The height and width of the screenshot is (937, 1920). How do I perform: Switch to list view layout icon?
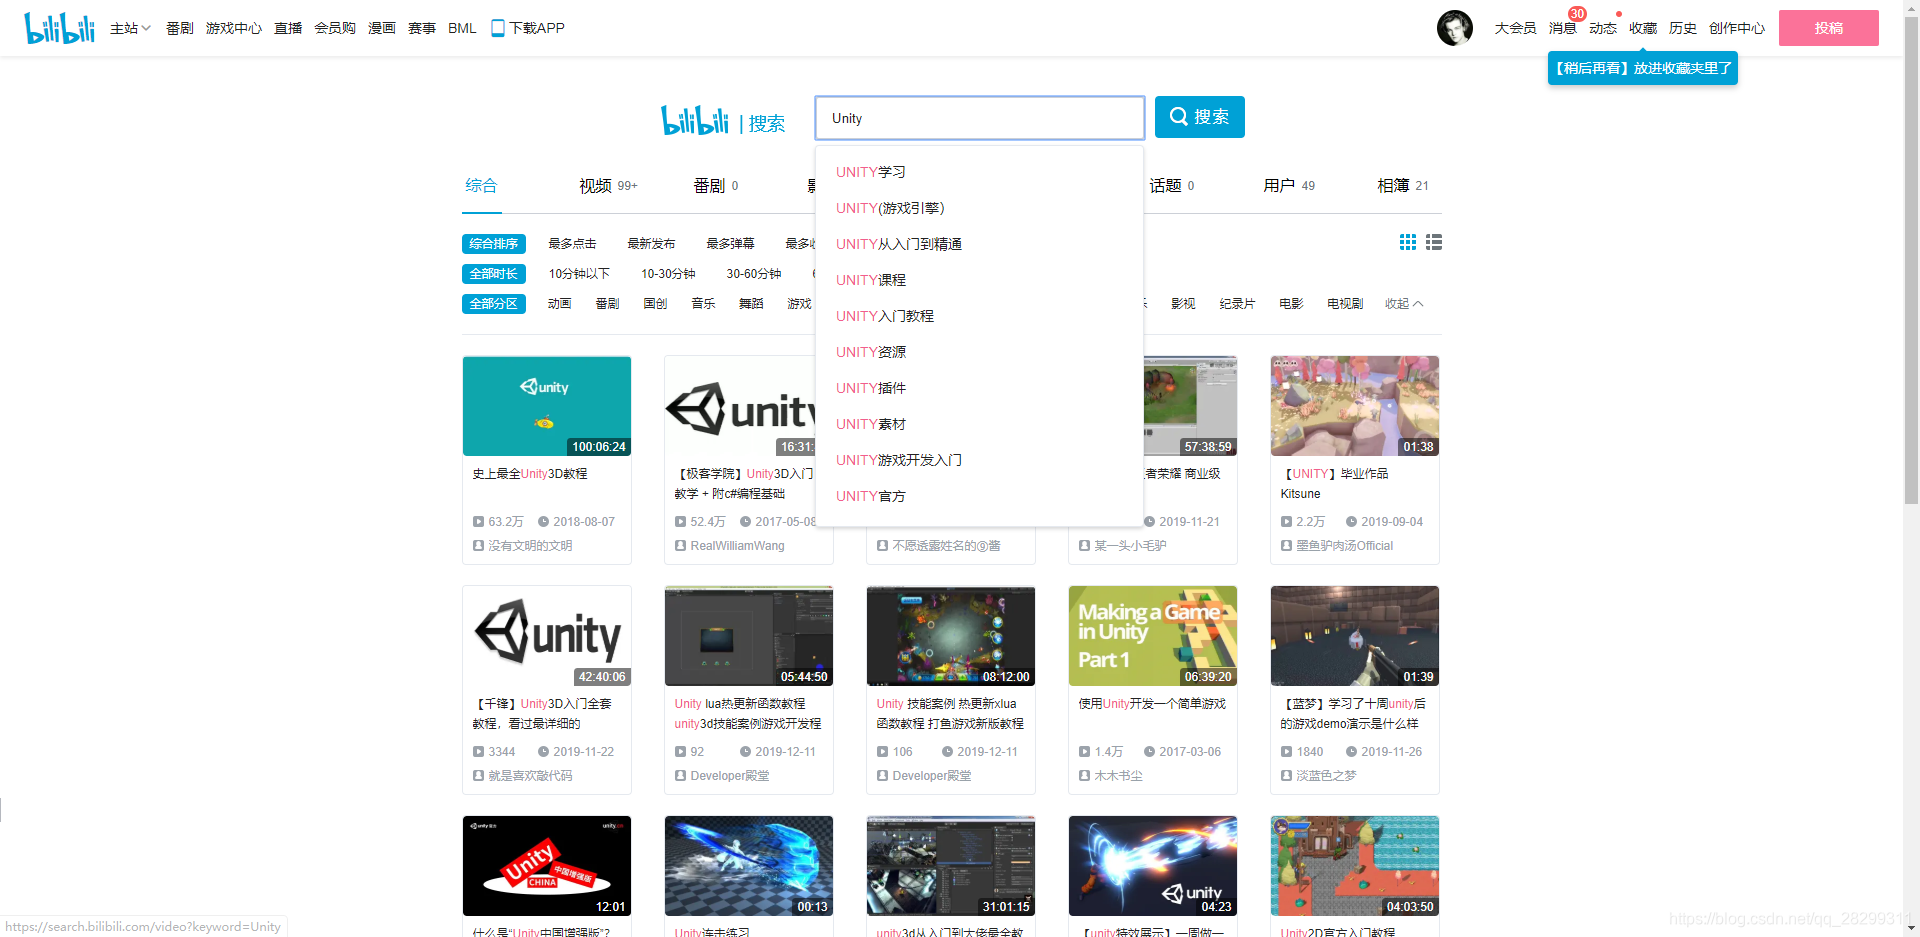point(1434,242)
